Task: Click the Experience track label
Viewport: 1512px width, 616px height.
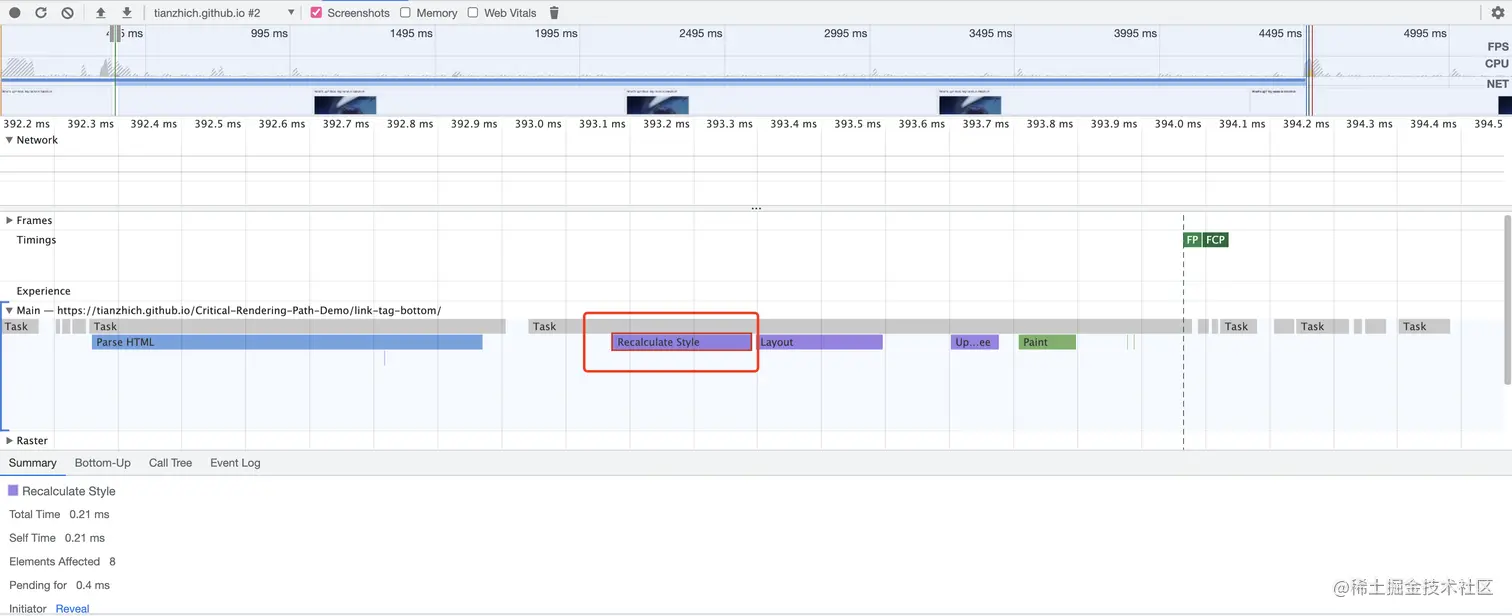Action: coord(43,291)
